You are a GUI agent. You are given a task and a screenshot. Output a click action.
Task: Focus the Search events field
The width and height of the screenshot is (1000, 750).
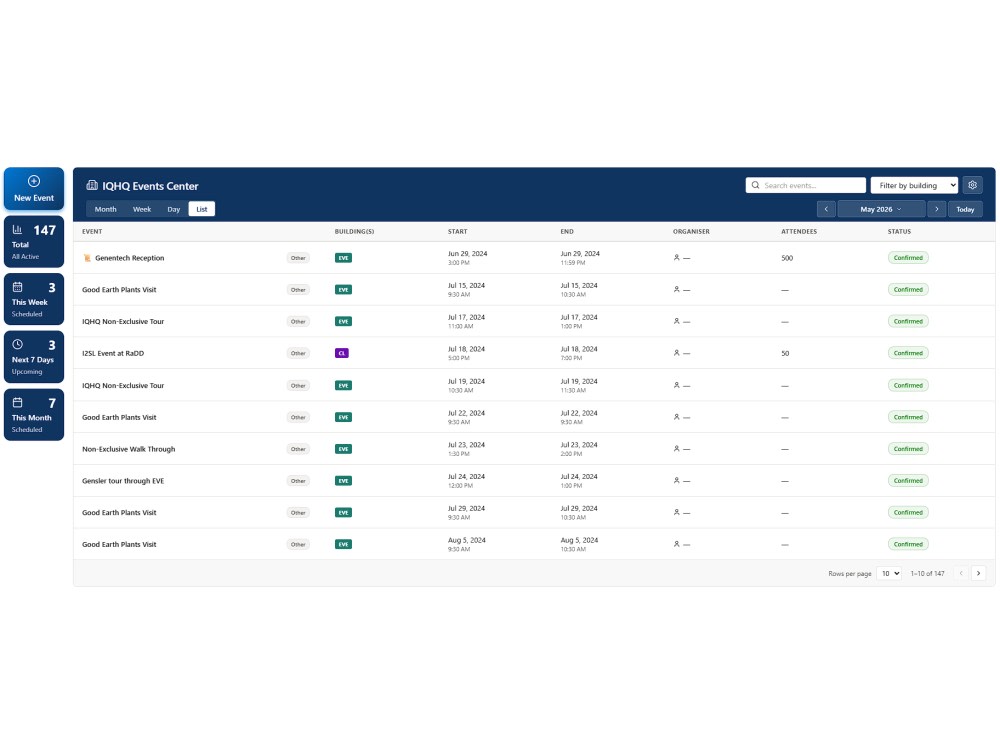[805, 185]
